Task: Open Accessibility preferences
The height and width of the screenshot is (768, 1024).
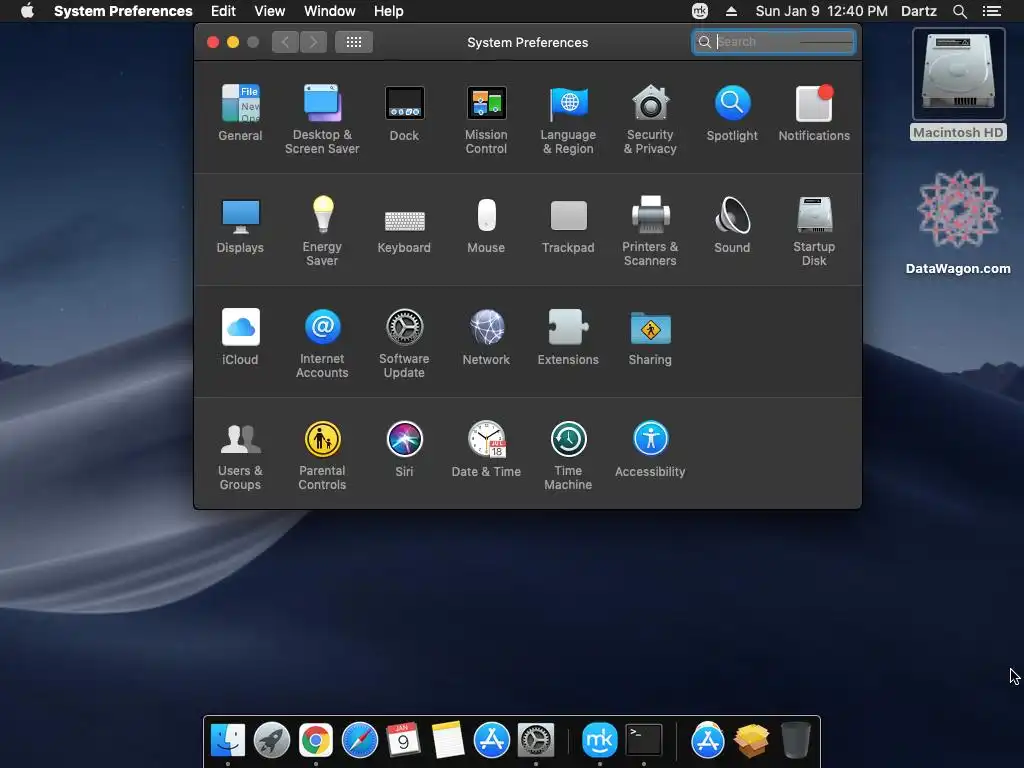Action: 650,449
